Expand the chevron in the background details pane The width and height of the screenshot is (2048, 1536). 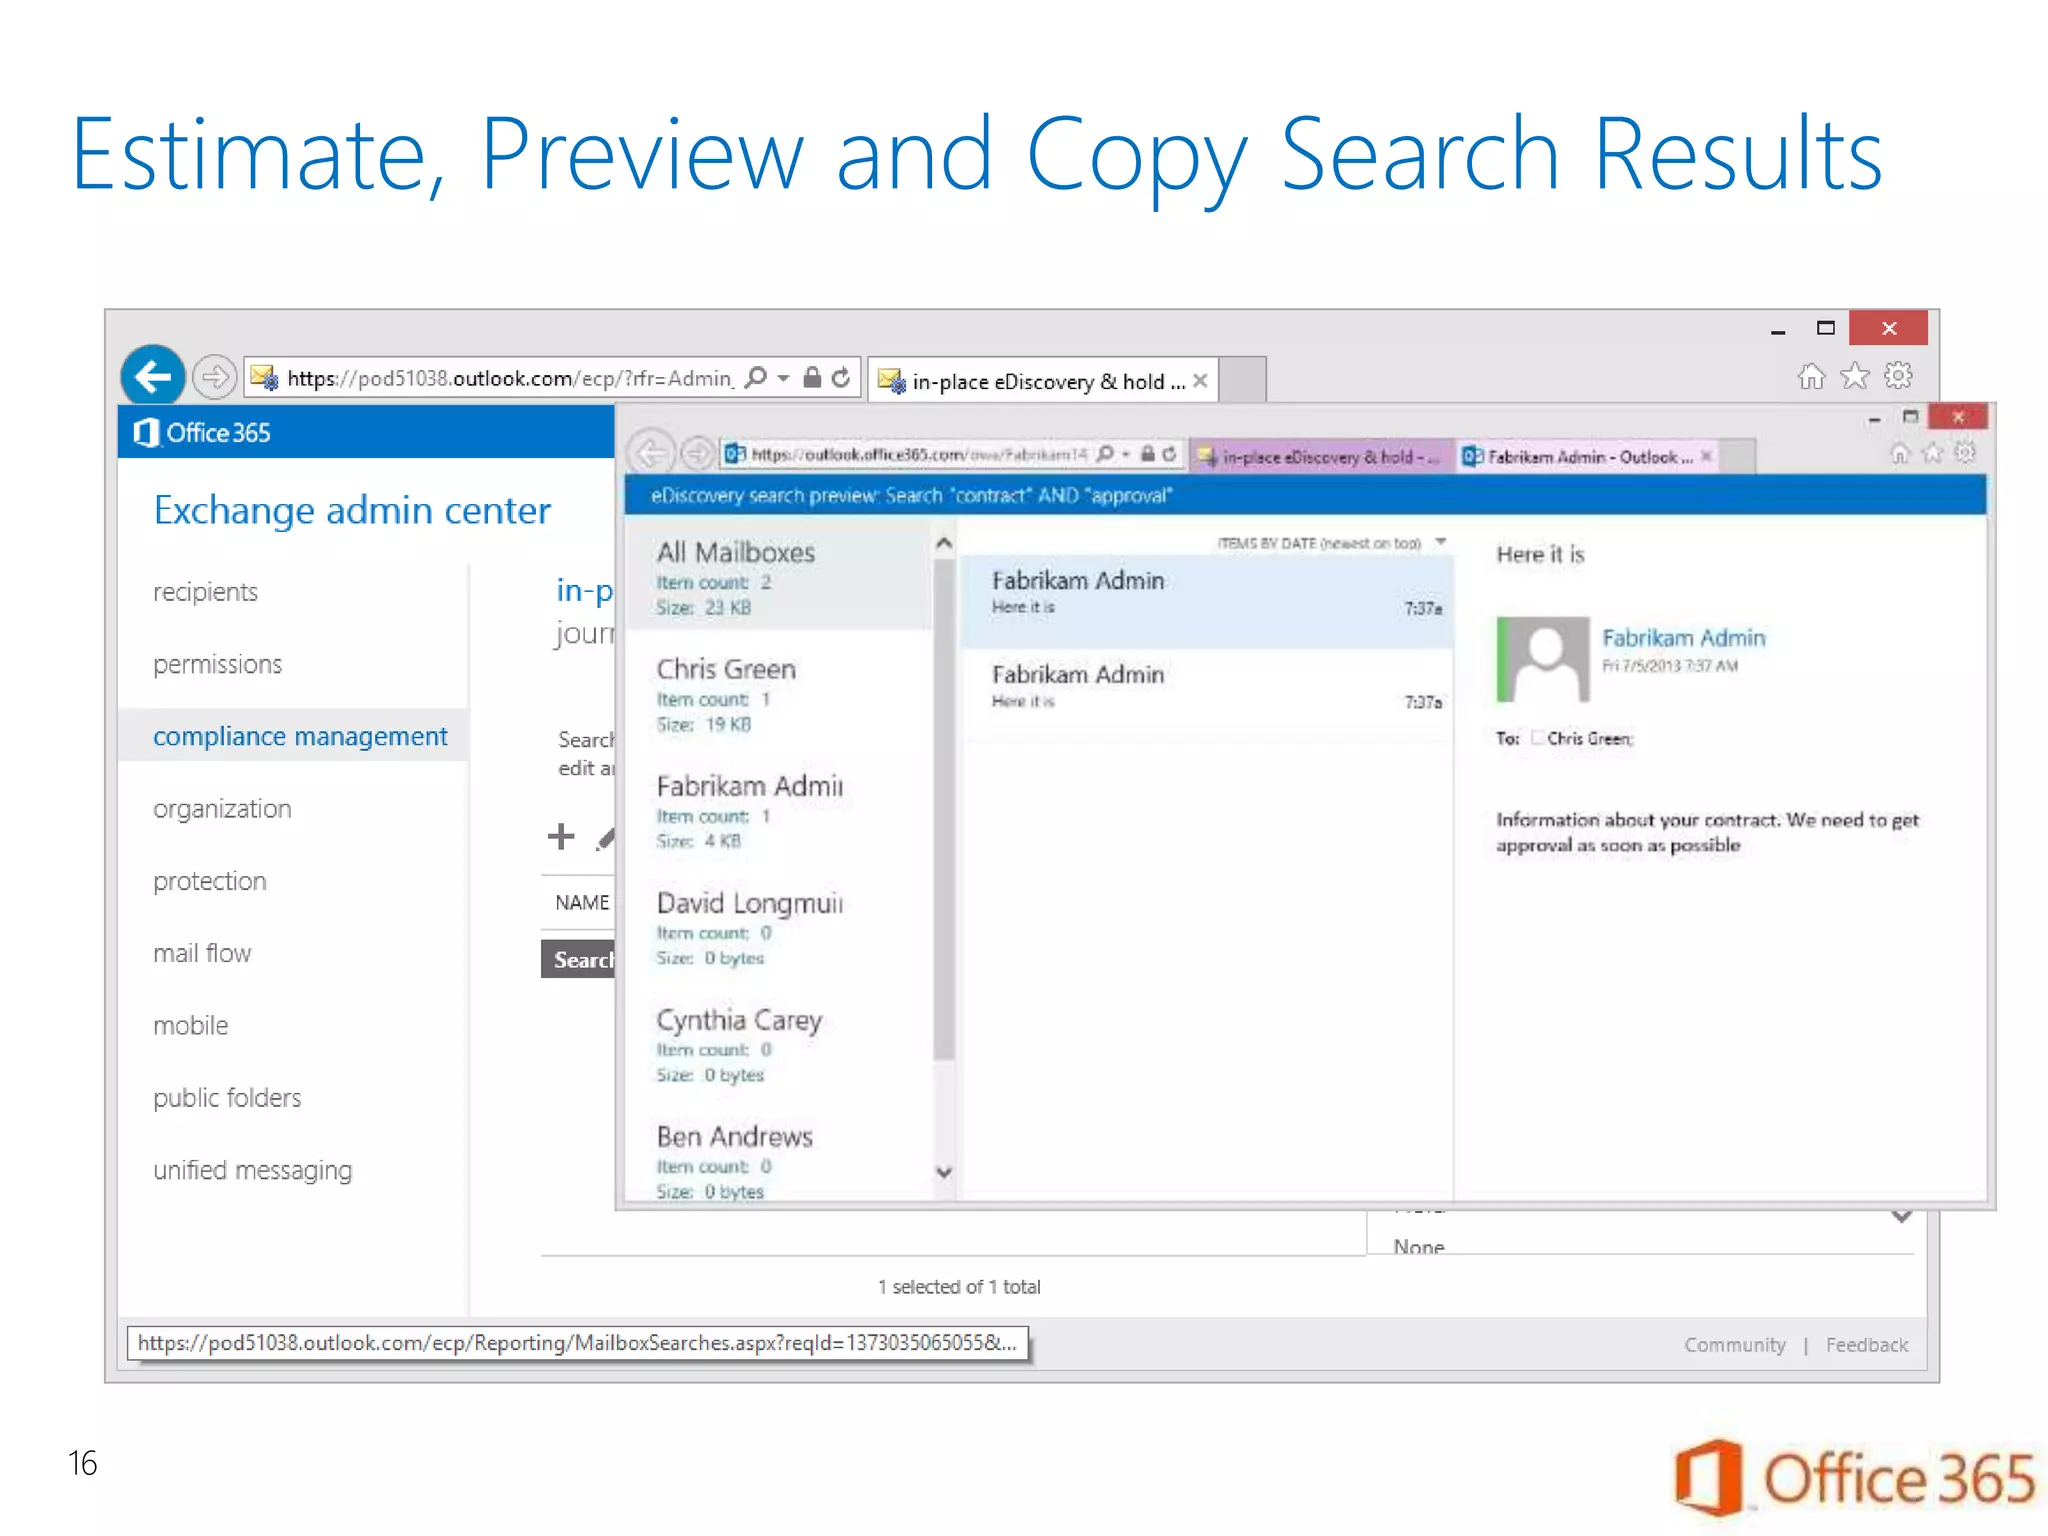(x=1901, y=1217)
